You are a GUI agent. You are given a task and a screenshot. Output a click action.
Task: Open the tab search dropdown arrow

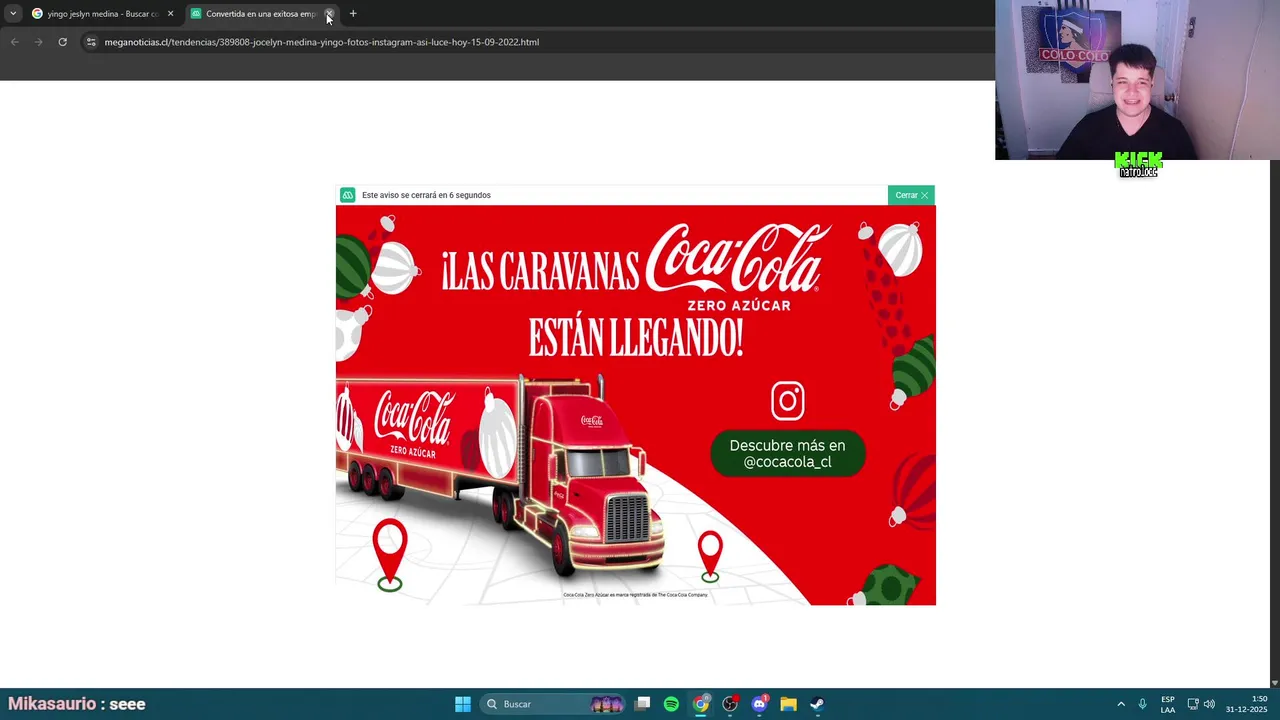pyautogui.click(x=13, y=14)
